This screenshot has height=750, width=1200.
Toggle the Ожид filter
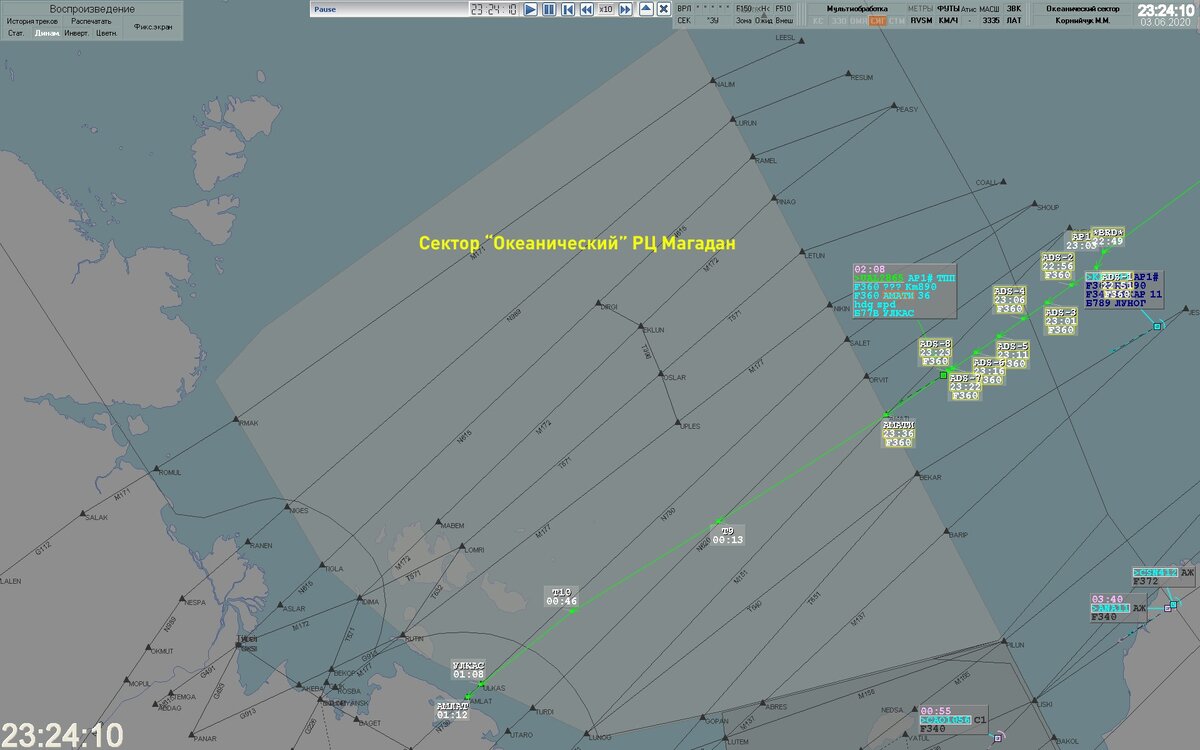tap(763, 20)
